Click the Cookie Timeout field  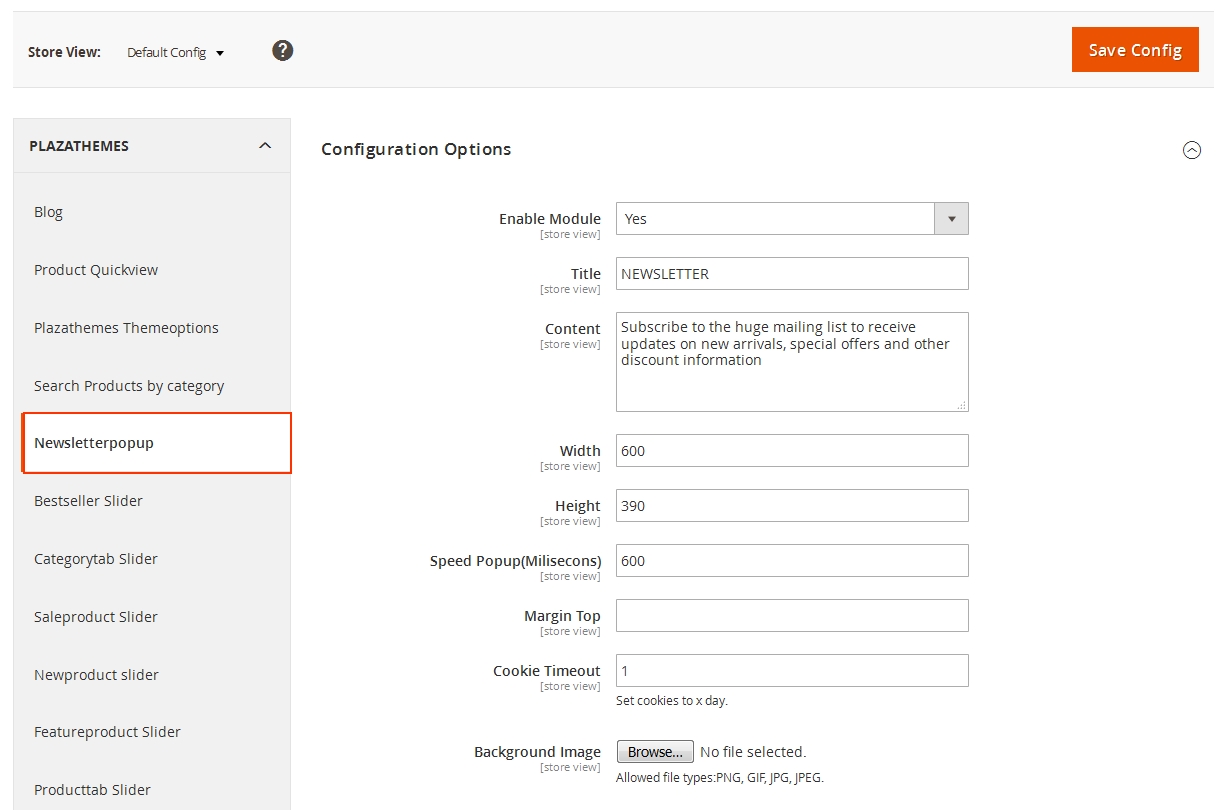[791, 671]
